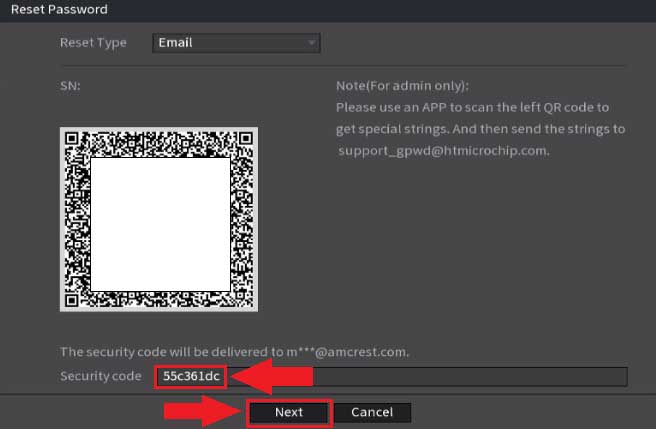
Task: Click the Reset Type dropdown arrow
Action: (x=312, y=43)
